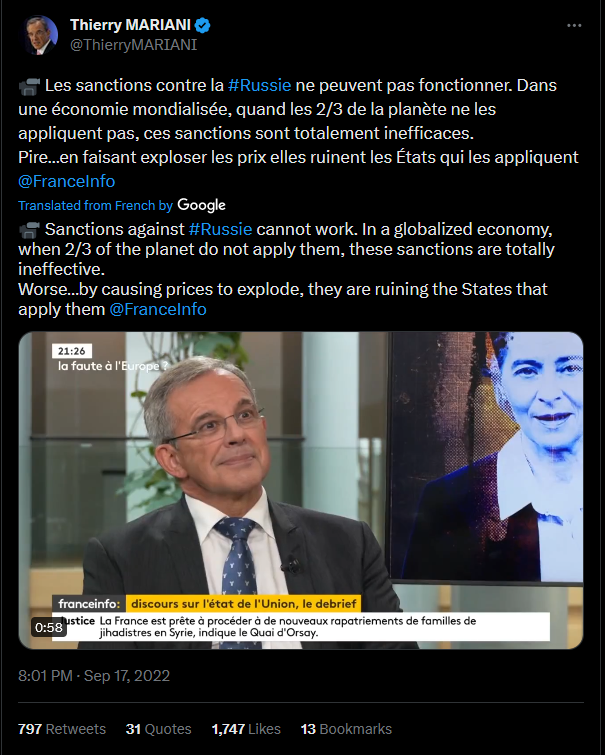Click Thierry MARIANI profile avatar
The height and width of the screenshot is (755, 605).
pos(41,35)
